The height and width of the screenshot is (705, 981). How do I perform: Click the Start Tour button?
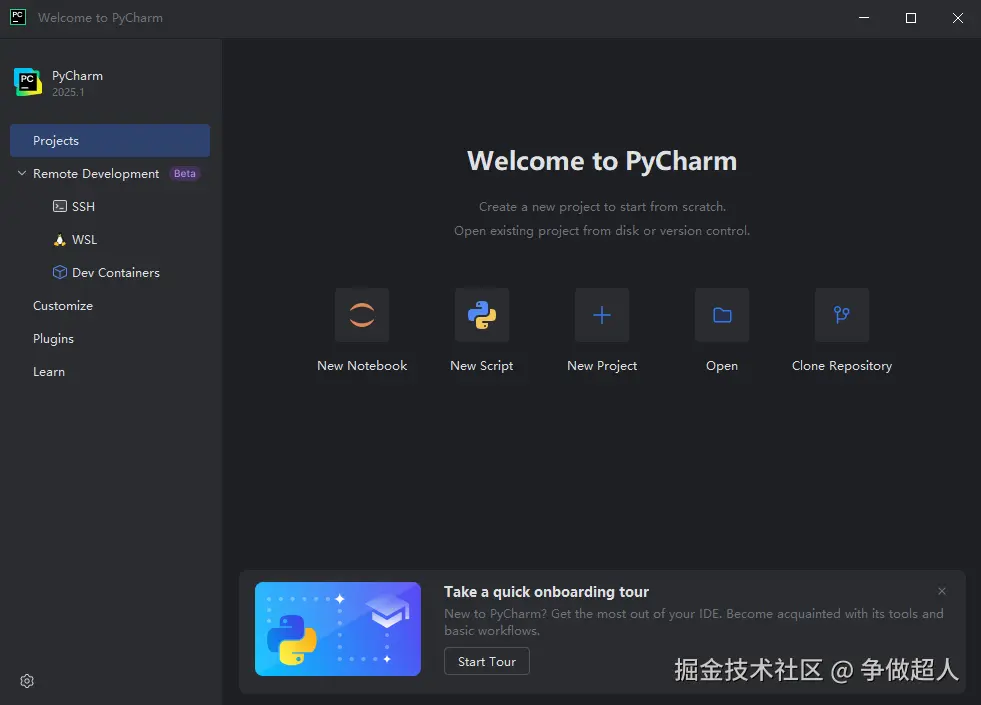(x=487, y=661)
